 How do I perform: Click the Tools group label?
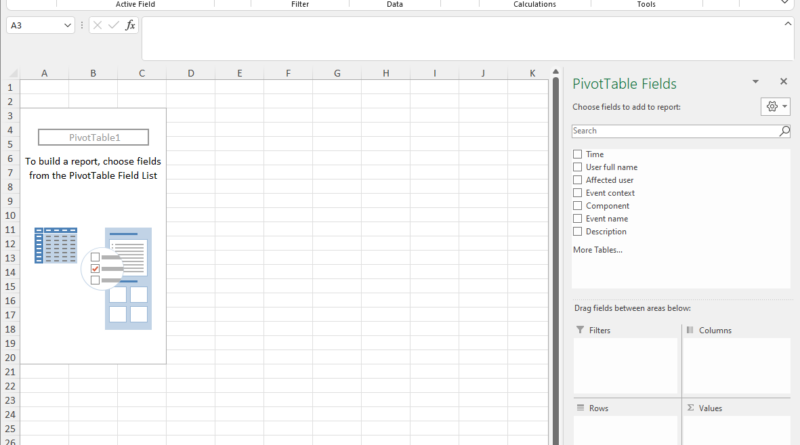tap(646, 4)
